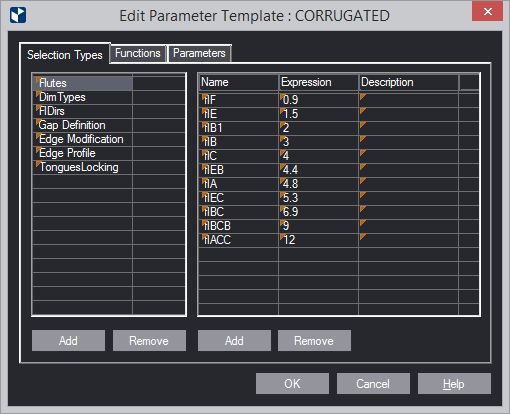510x414 pixels.
Task: Add a new selection type
Action: (68, 341)
